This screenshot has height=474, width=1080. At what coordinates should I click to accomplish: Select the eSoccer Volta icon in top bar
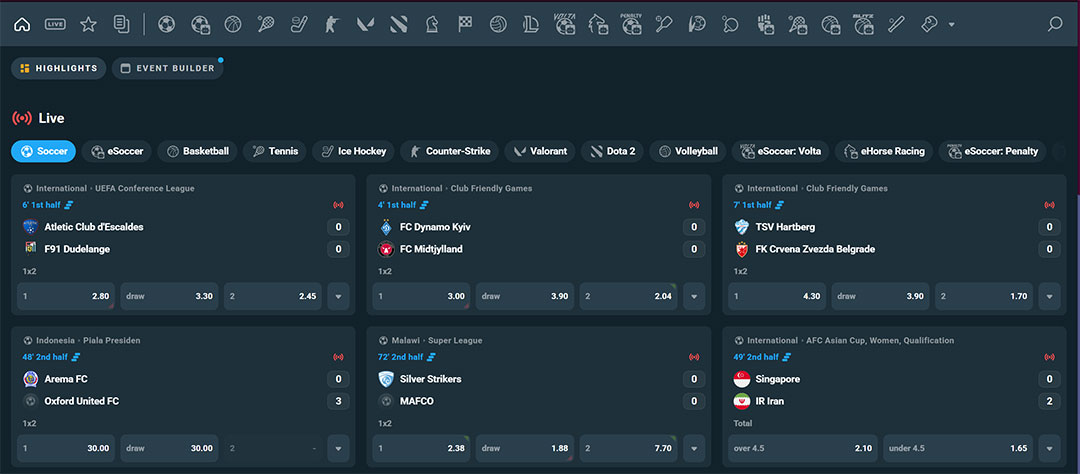(x=564, y=25)
